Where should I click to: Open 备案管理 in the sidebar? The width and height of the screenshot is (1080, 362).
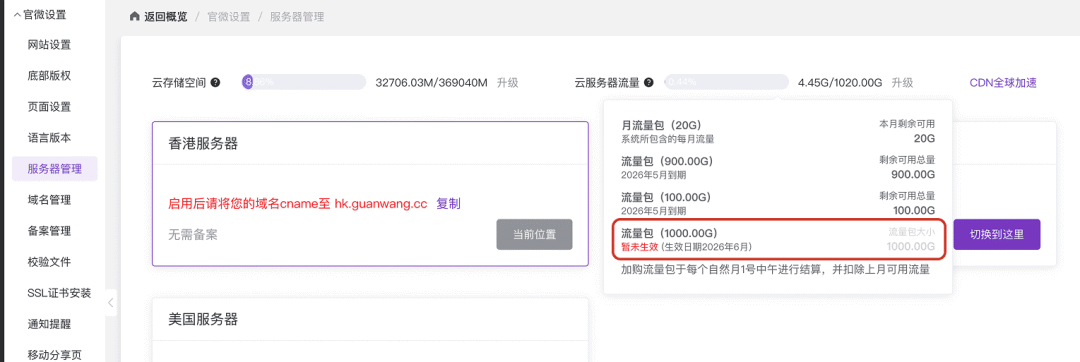pyautogui.click(x=49, y=231)
